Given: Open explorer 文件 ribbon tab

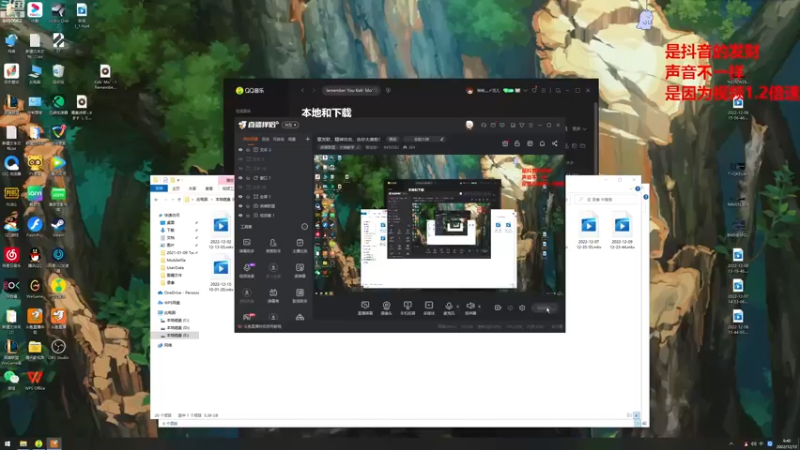Looking at the screenshot, I should 159,188.
